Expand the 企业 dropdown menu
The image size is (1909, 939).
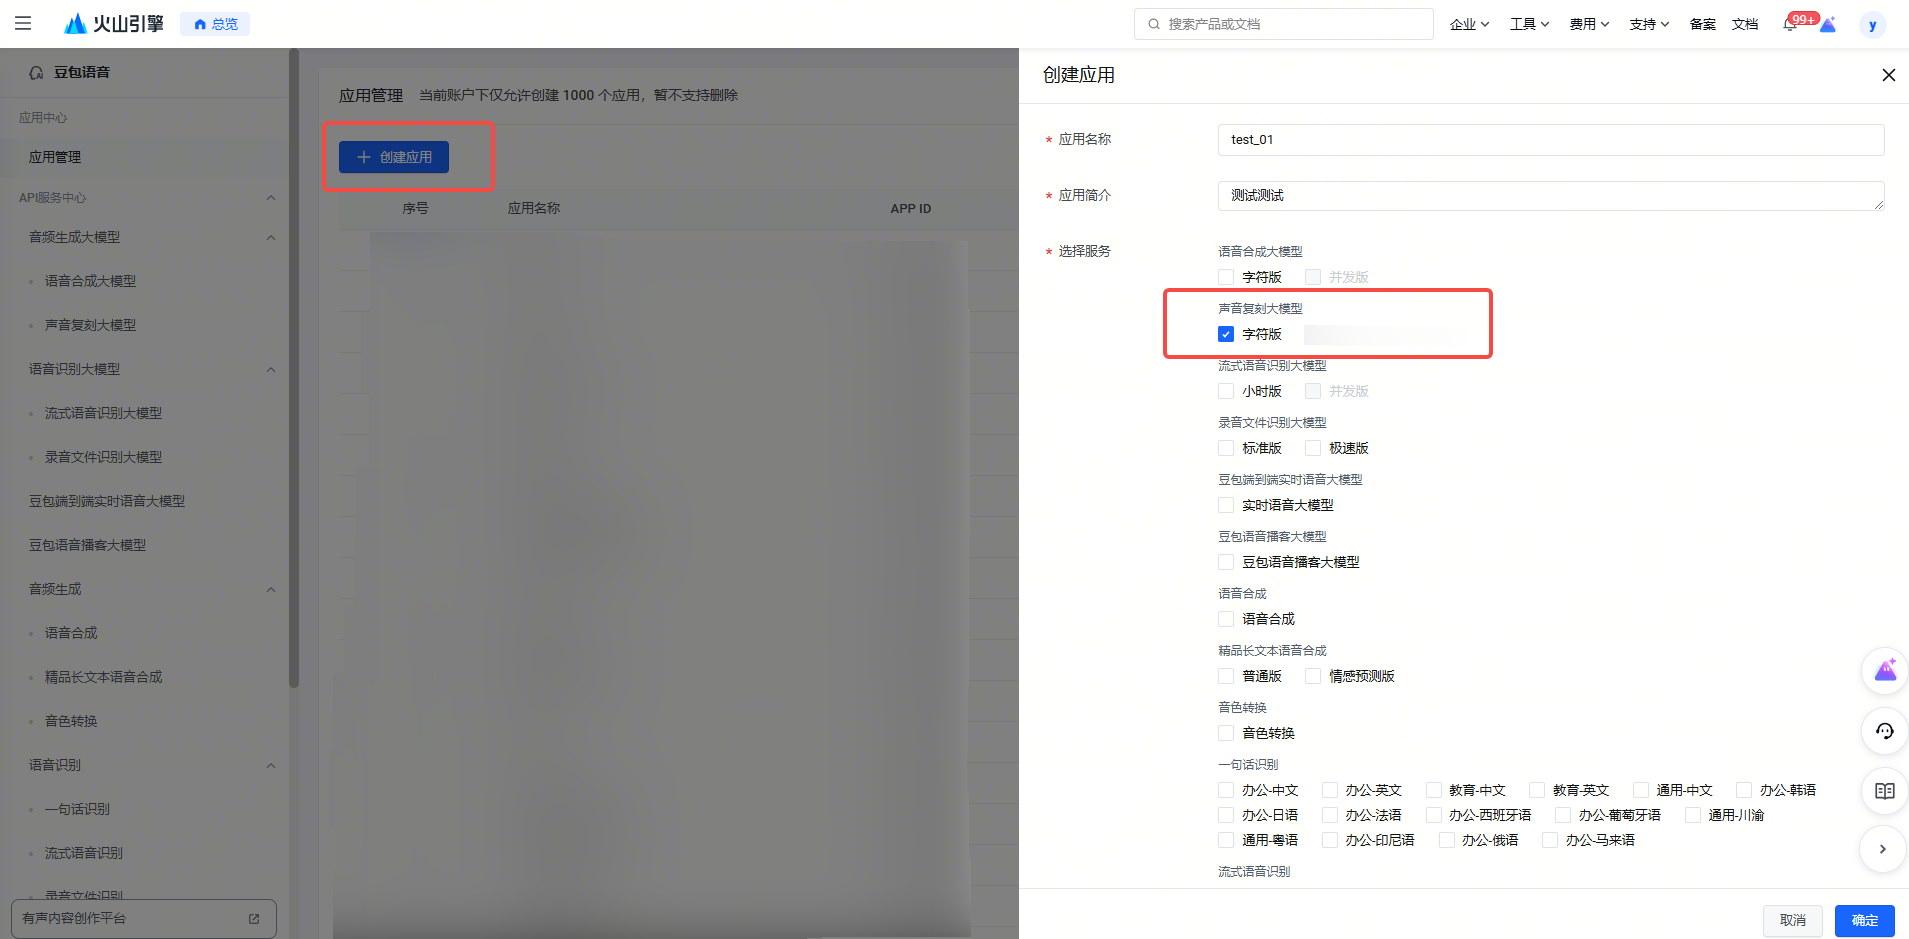coord(1469,24)
